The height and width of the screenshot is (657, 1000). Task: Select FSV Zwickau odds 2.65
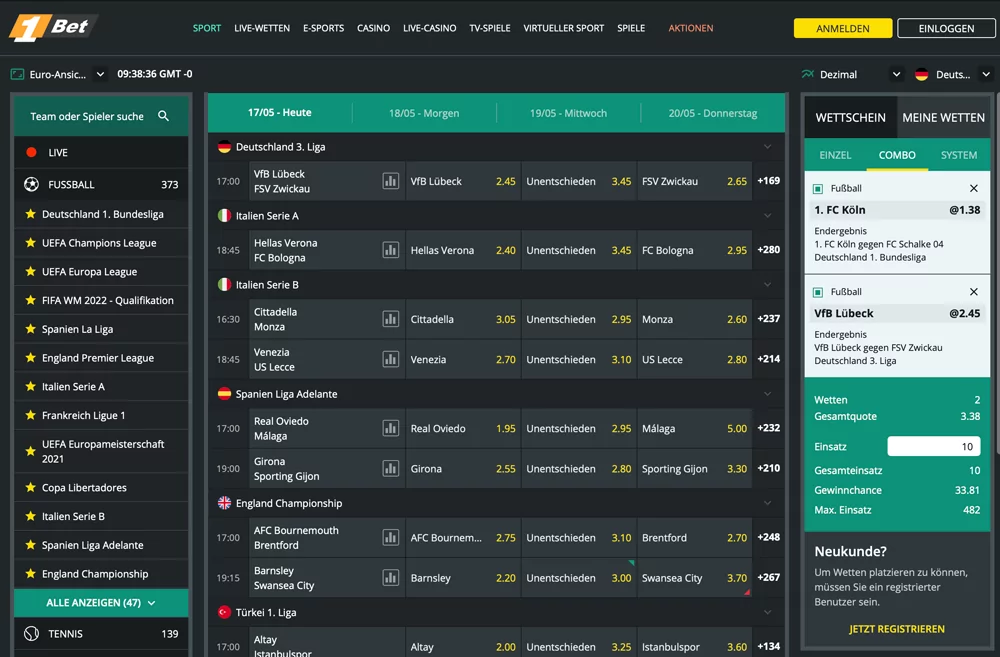tap(695, 181)
